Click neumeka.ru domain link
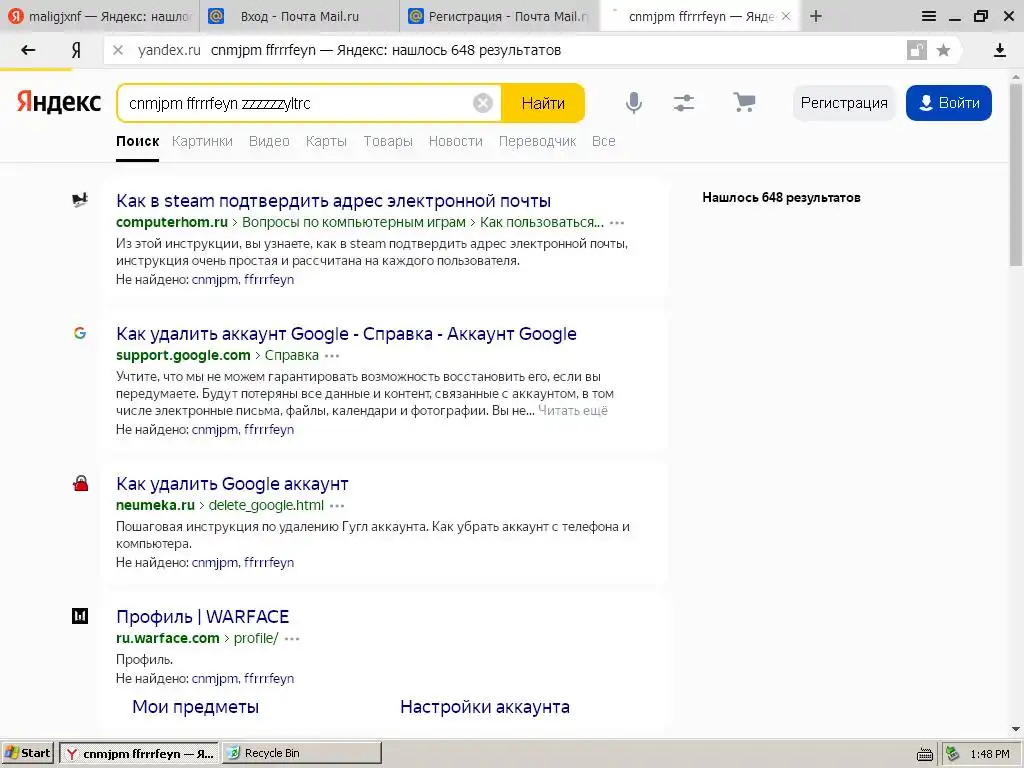1024x768 pixels. click(155, 505)
